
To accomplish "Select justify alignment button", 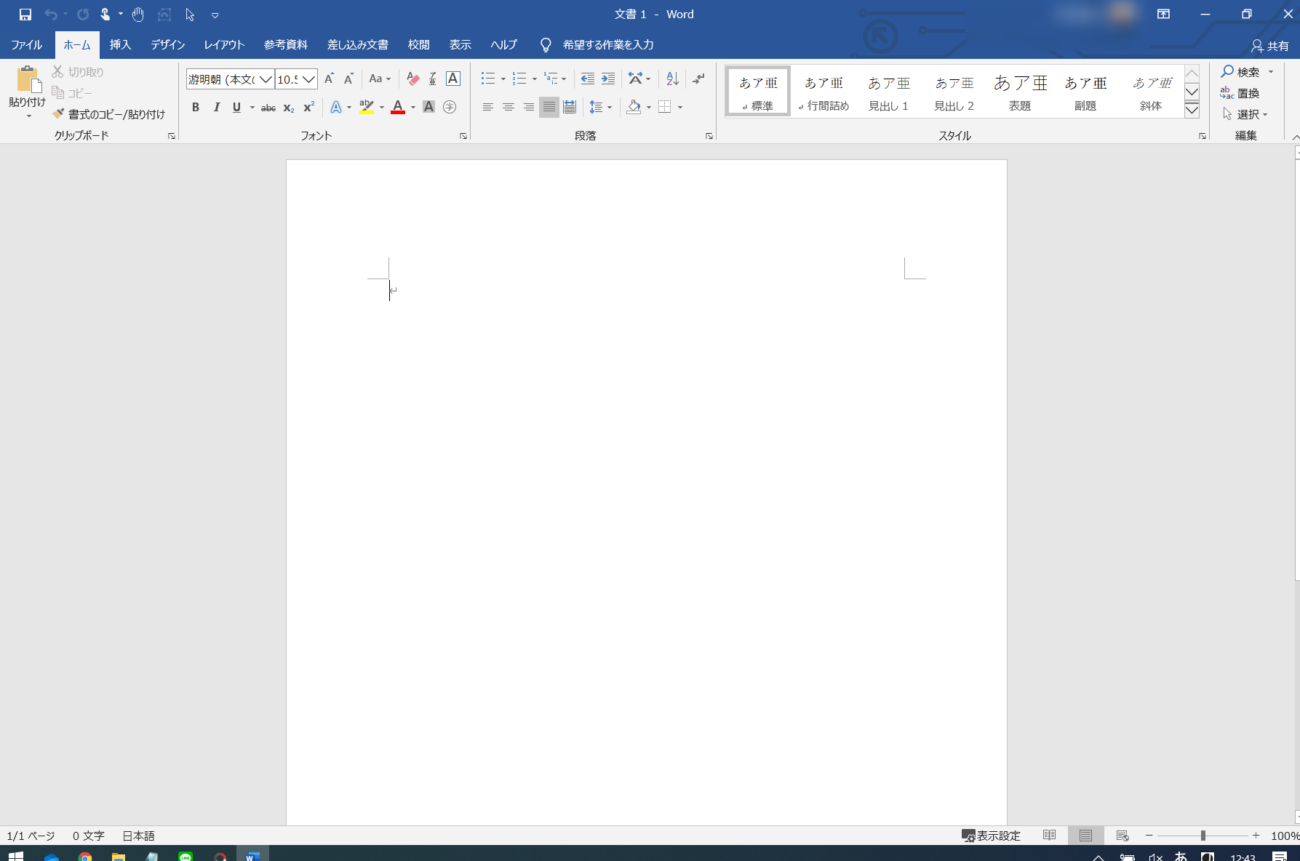I will (549, 107).
